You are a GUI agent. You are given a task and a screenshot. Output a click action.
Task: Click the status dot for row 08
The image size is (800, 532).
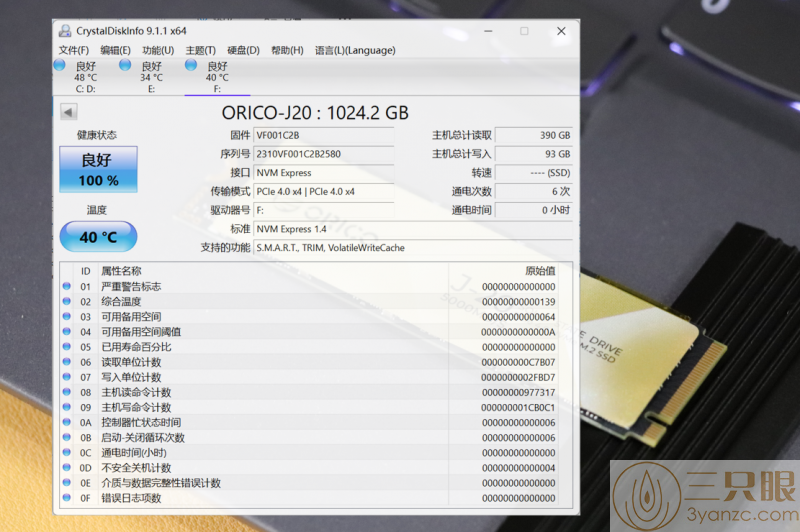(67, 392)
